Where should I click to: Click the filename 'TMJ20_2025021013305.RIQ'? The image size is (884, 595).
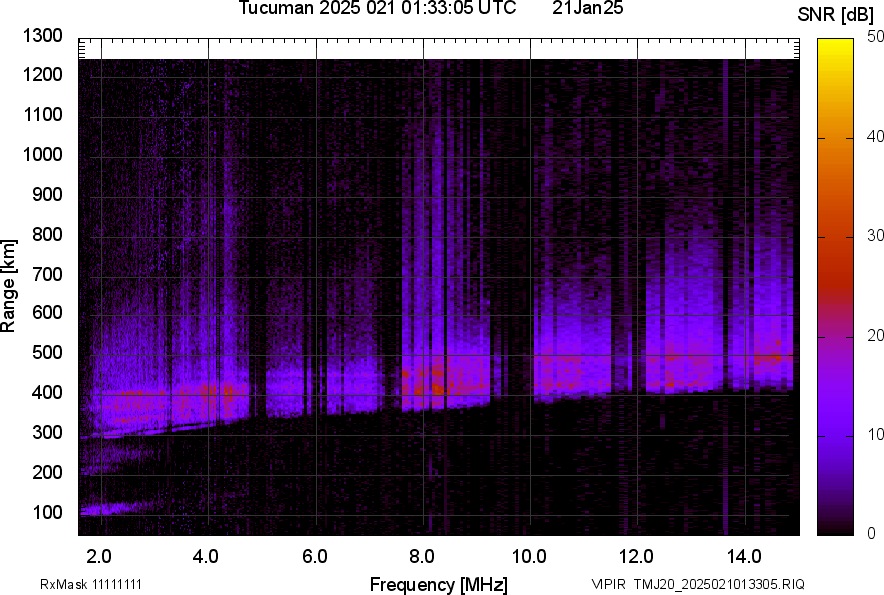tap(719, 584)
